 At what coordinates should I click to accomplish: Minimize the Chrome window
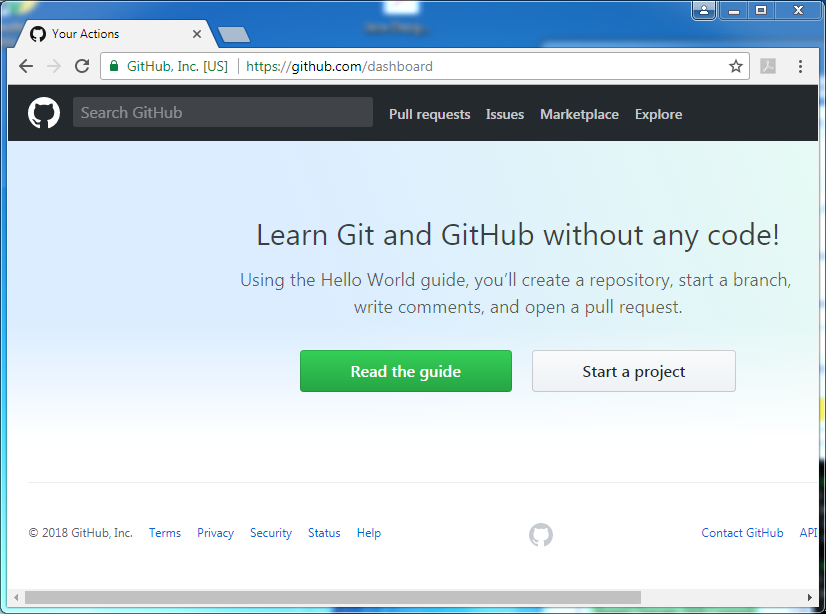734,10
